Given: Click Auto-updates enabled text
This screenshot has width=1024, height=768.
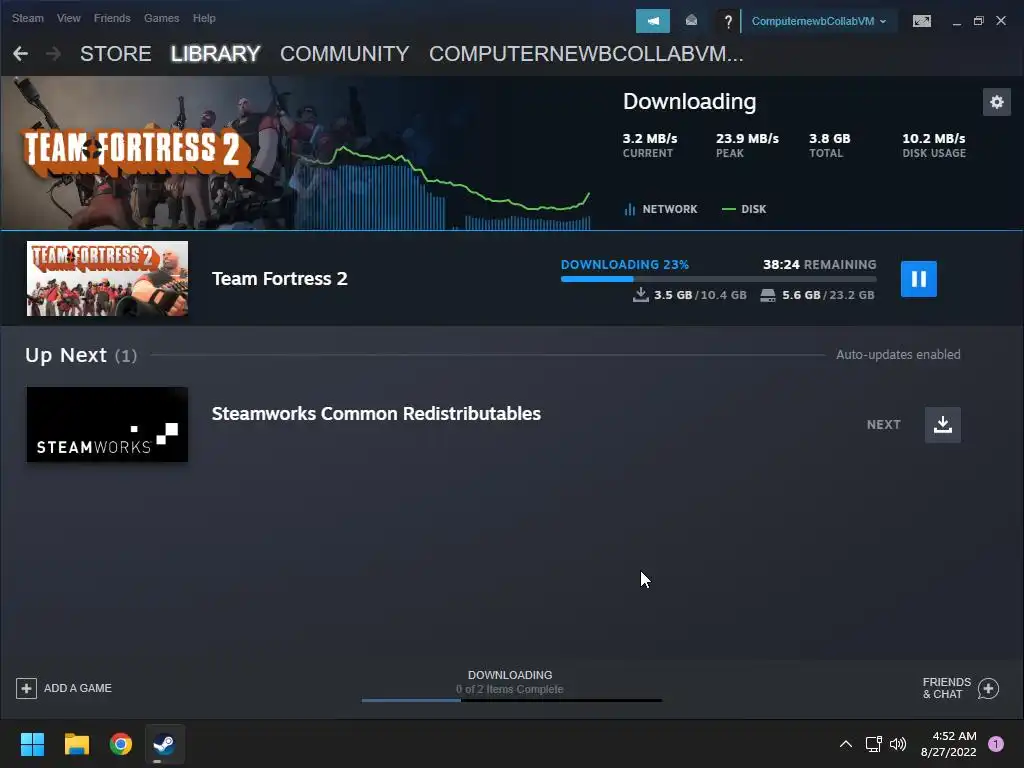Looking at the screenshot, I should [898, 355].
